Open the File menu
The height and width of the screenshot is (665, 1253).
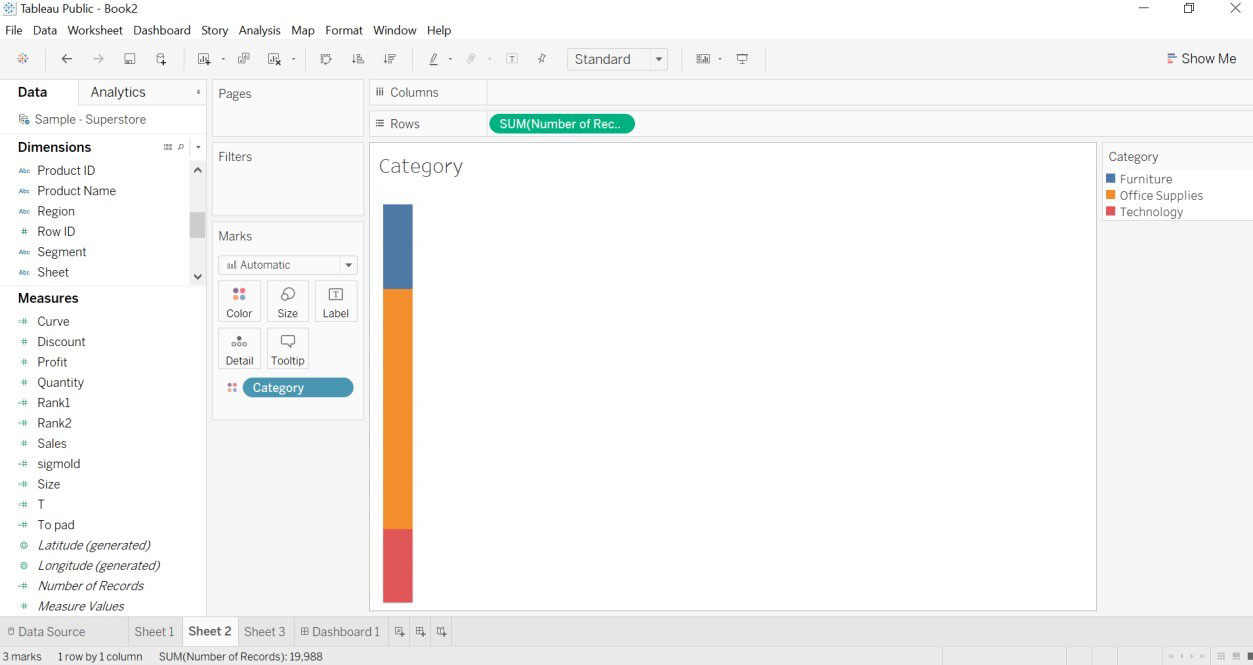click(14, 30)
